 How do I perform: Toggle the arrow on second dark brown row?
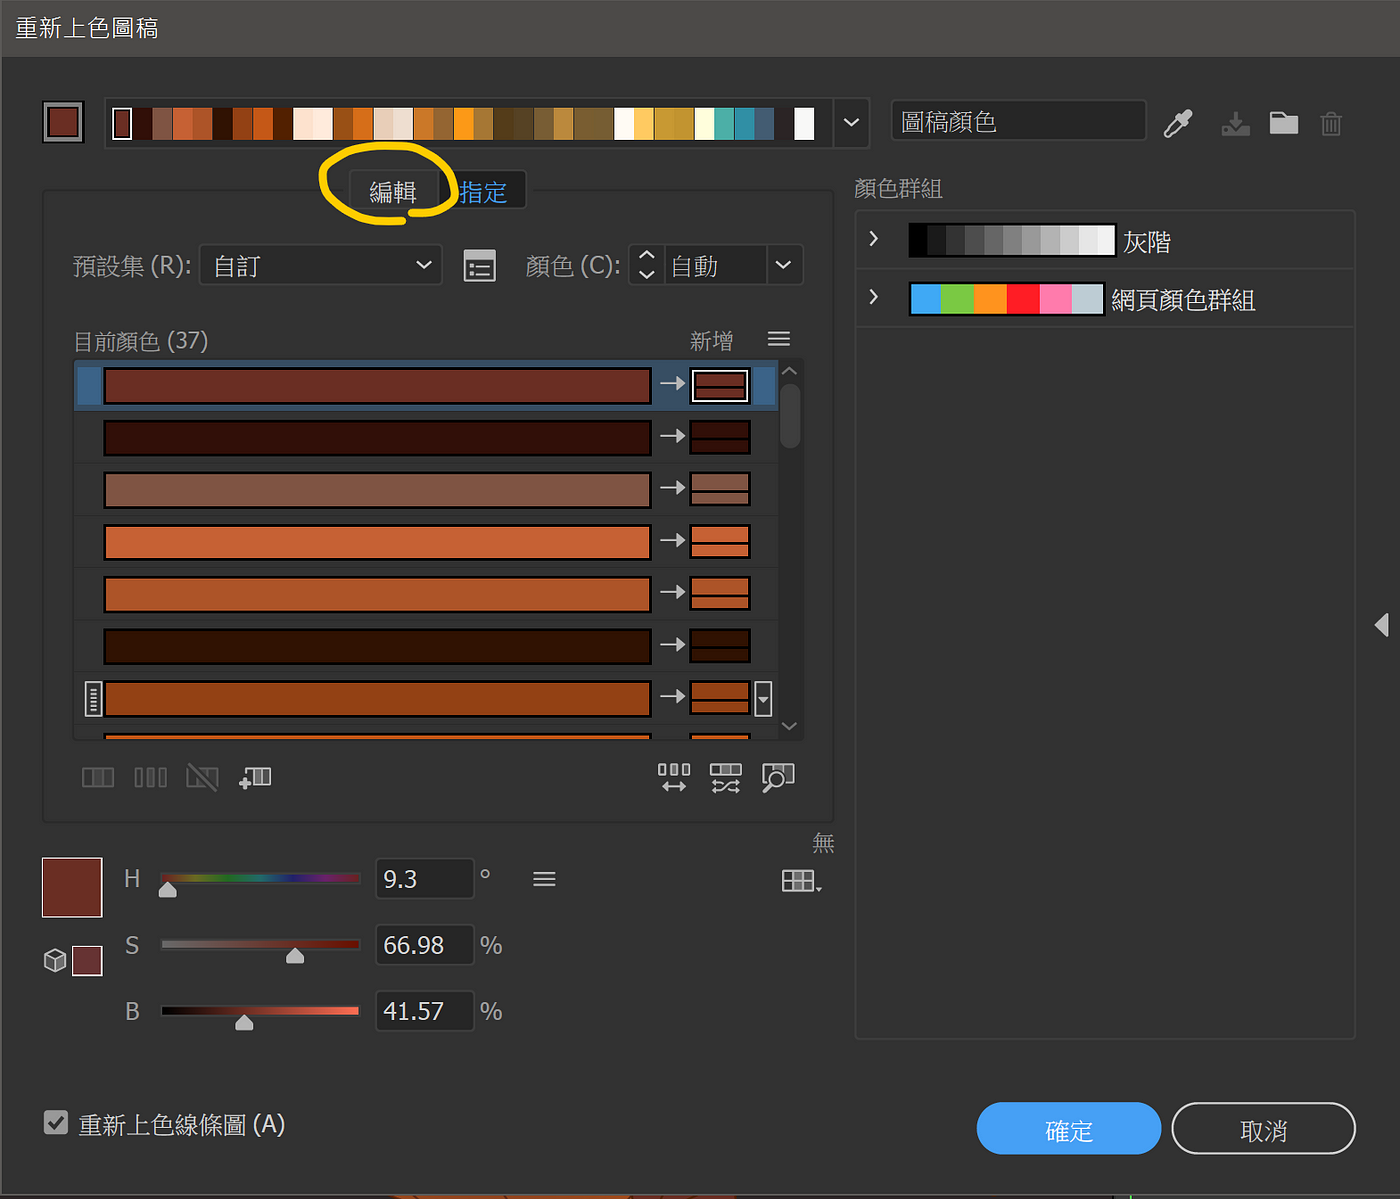click(x=672, y=436)
